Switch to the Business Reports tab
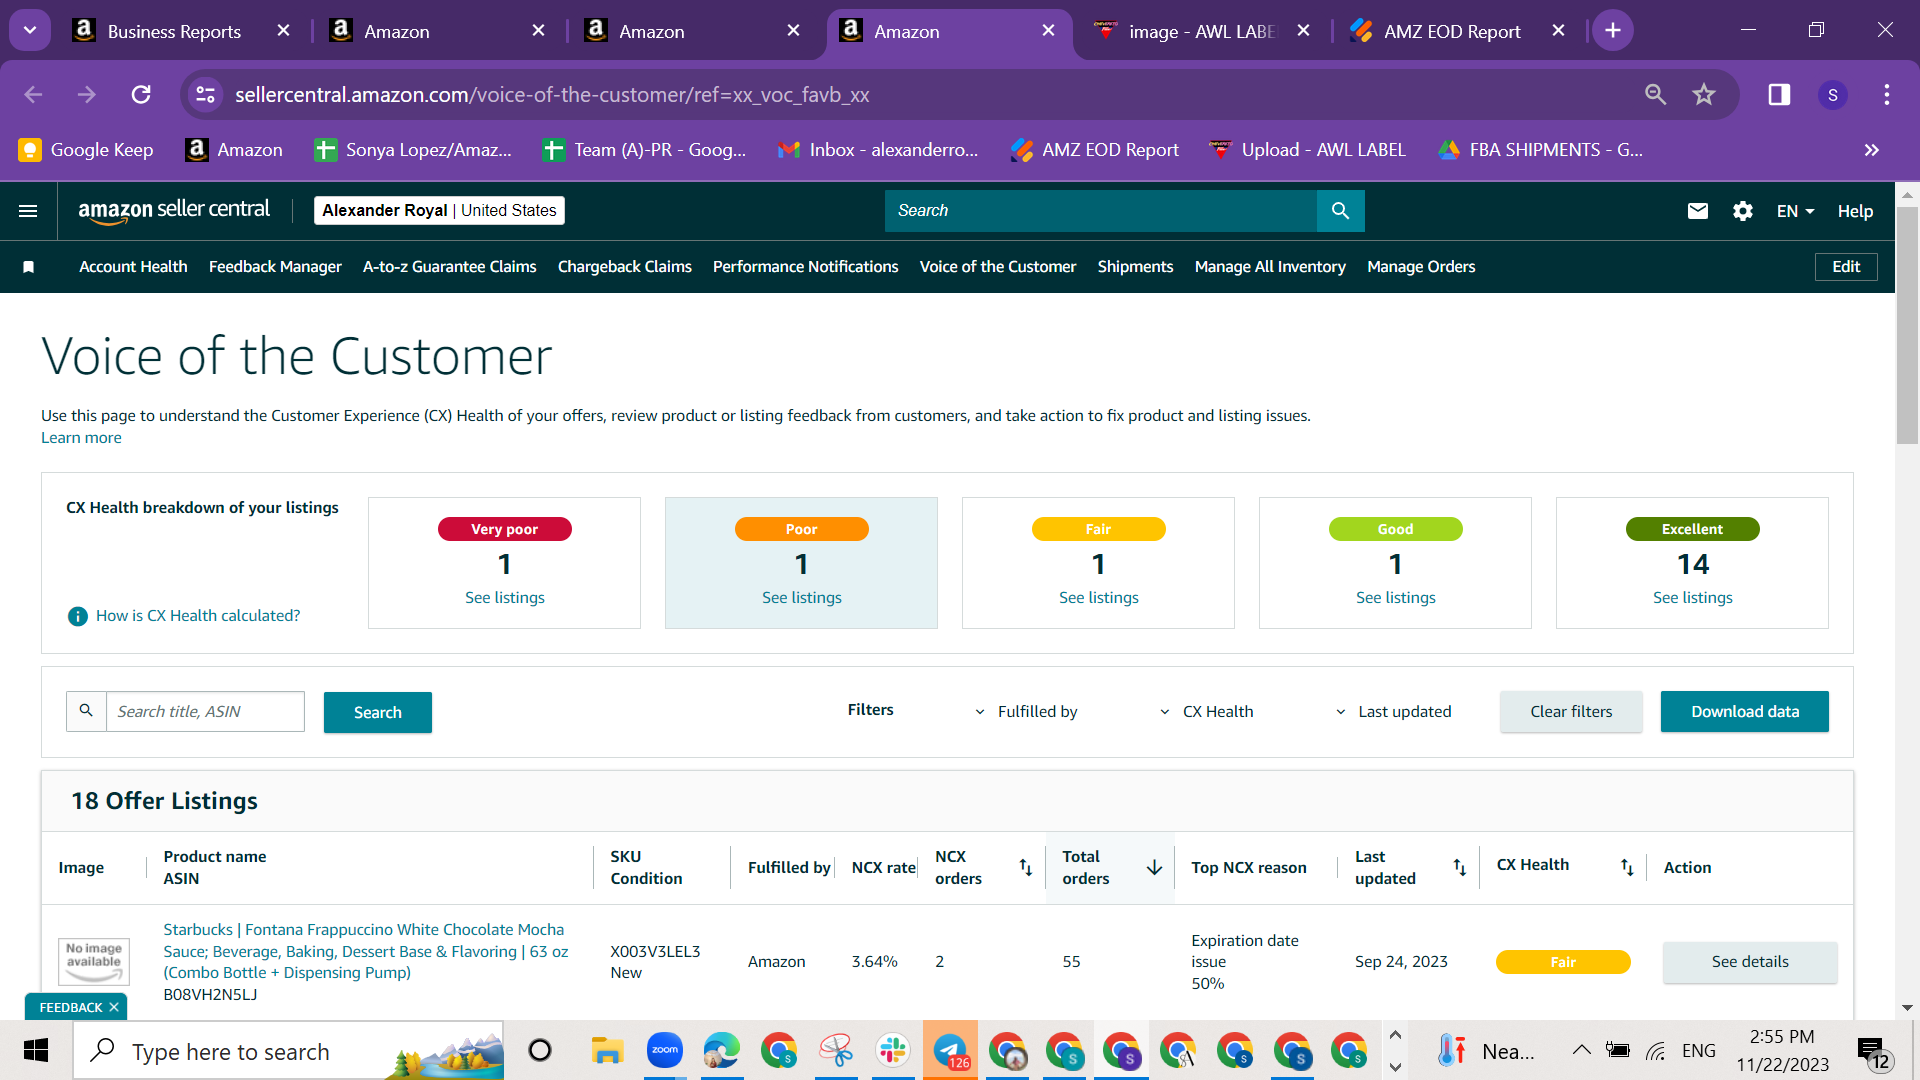 [174, 31]
